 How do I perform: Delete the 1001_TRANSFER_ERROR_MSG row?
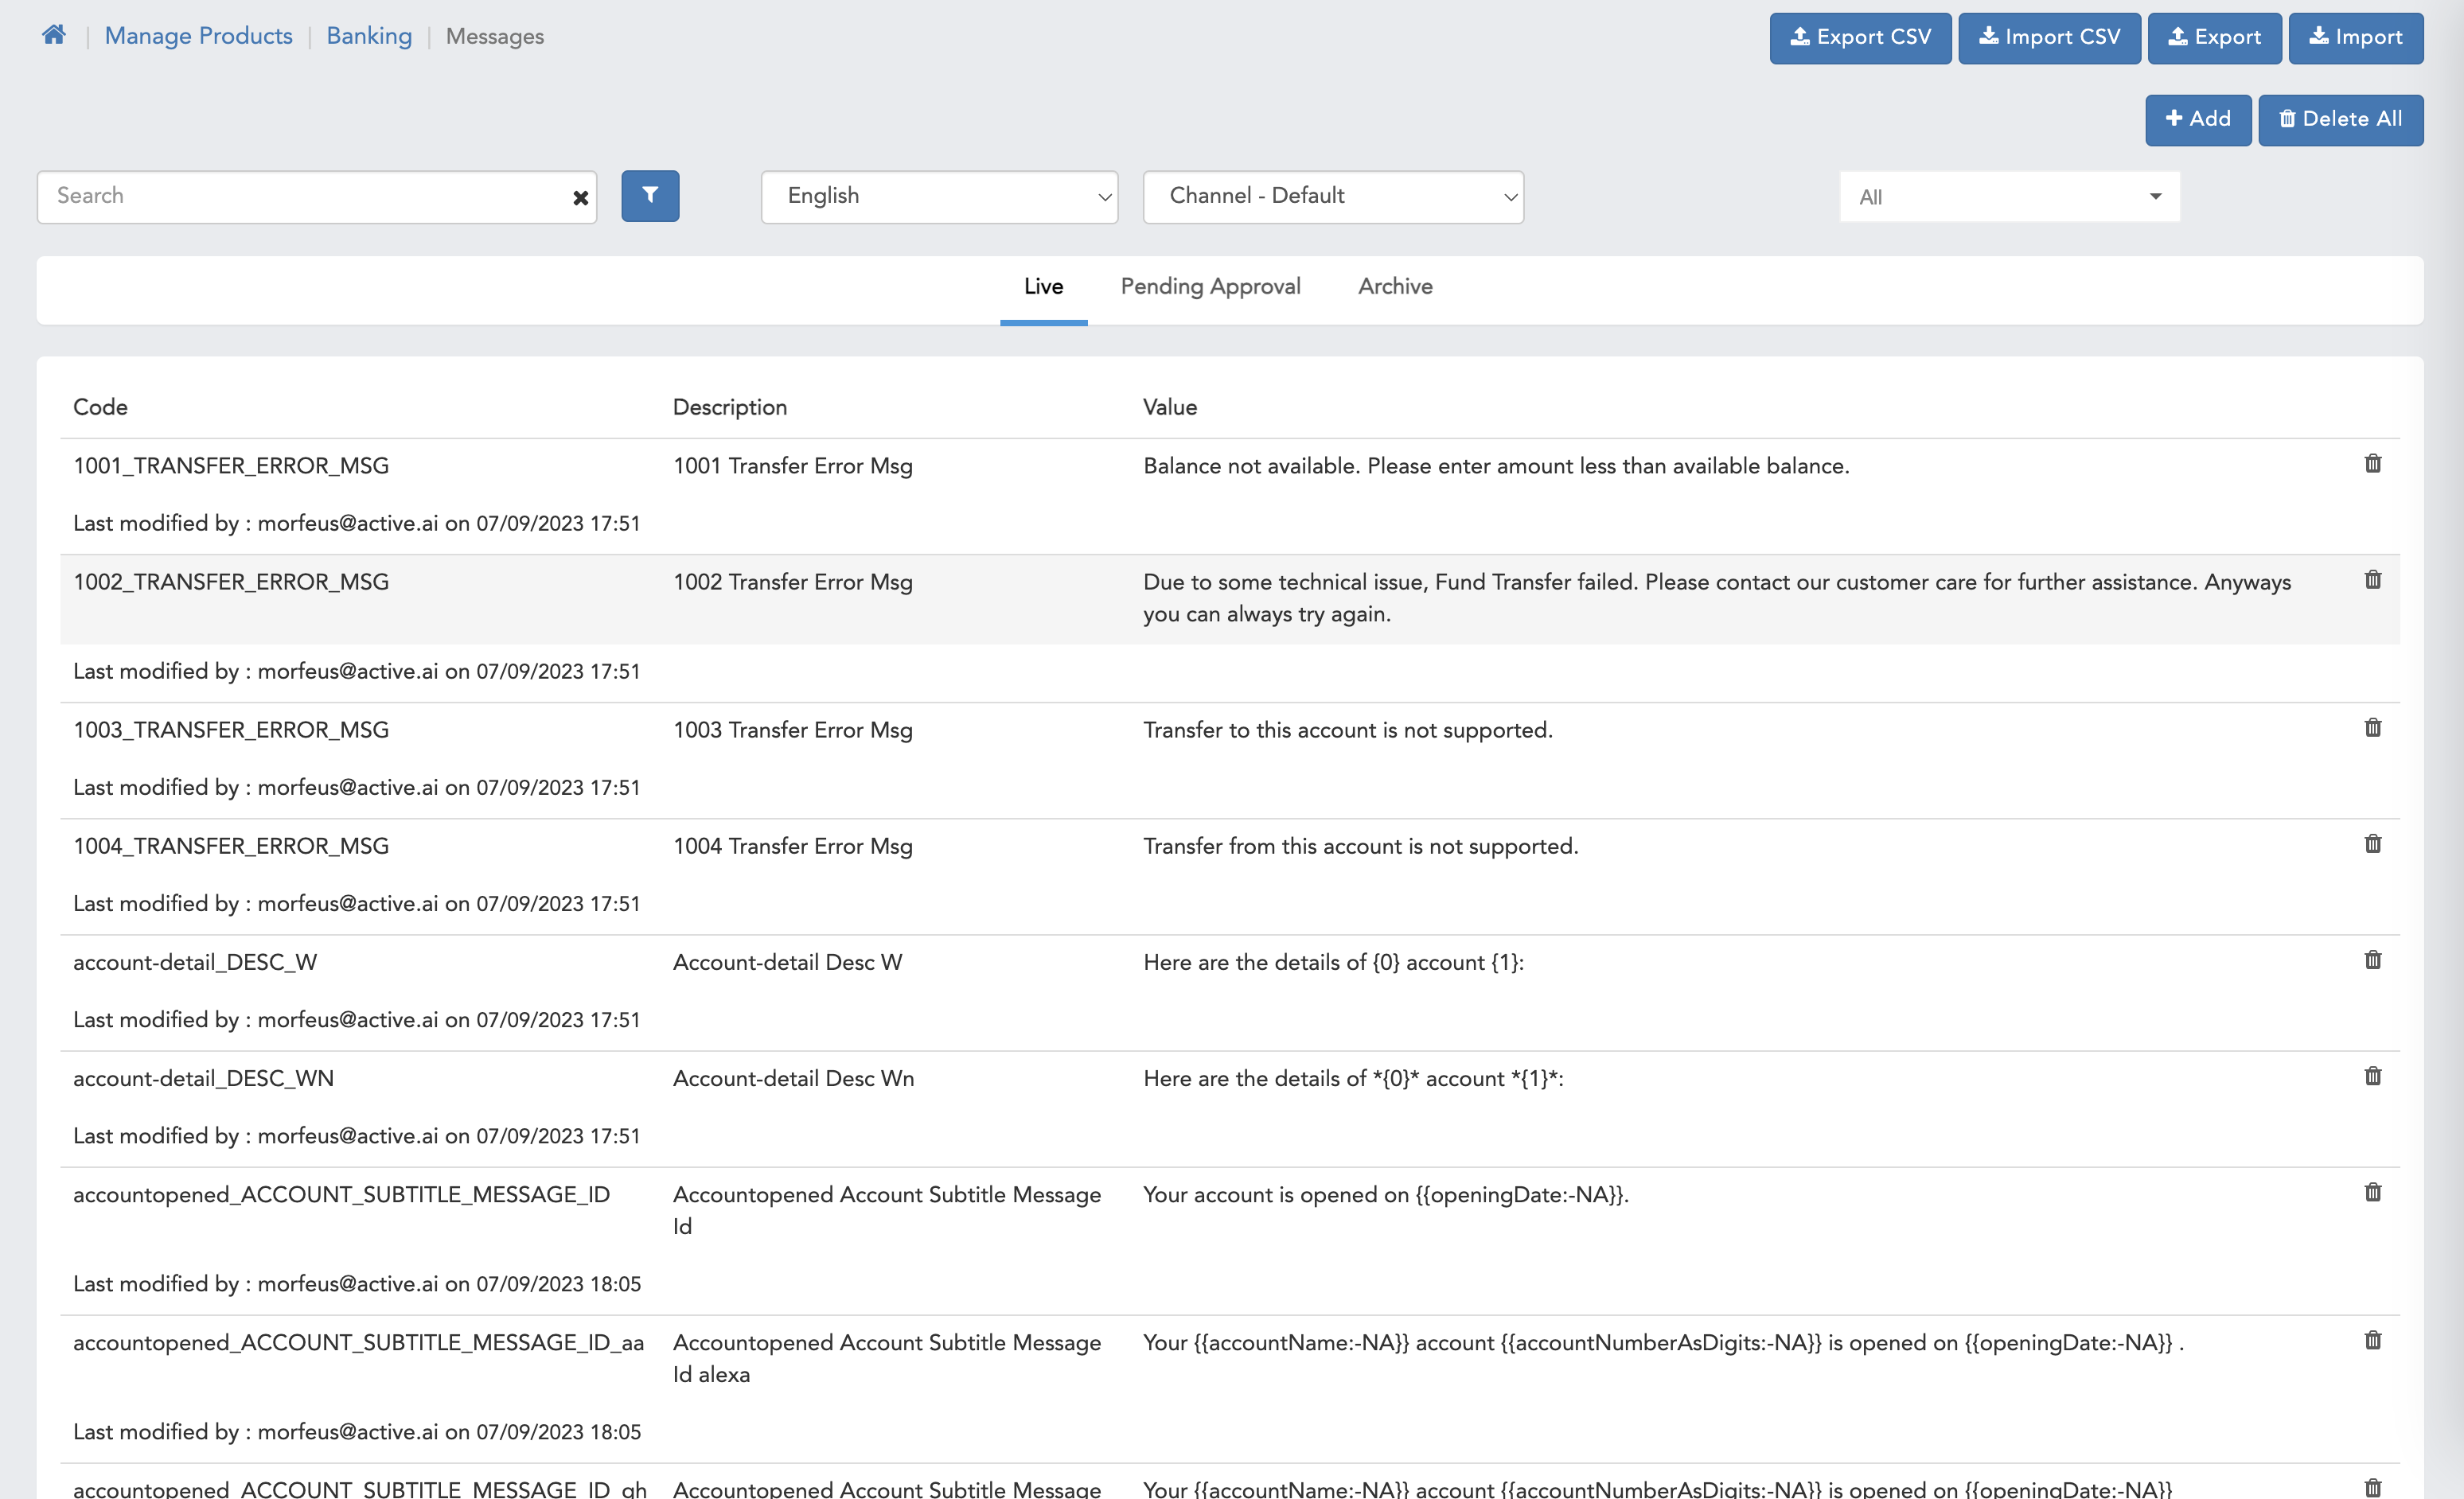2373,463
